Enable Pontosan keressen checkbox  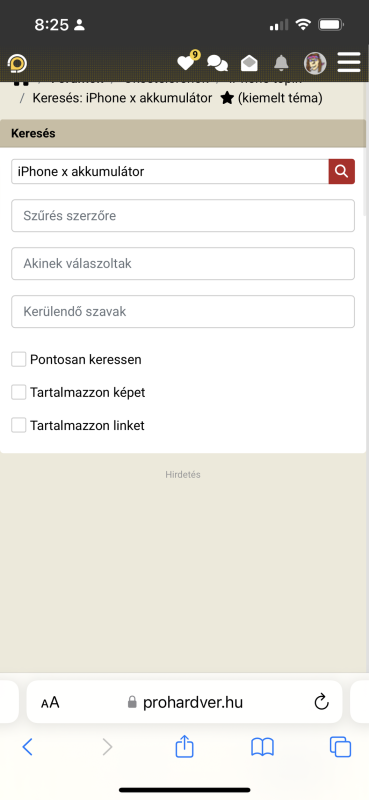tap(19, 359)
